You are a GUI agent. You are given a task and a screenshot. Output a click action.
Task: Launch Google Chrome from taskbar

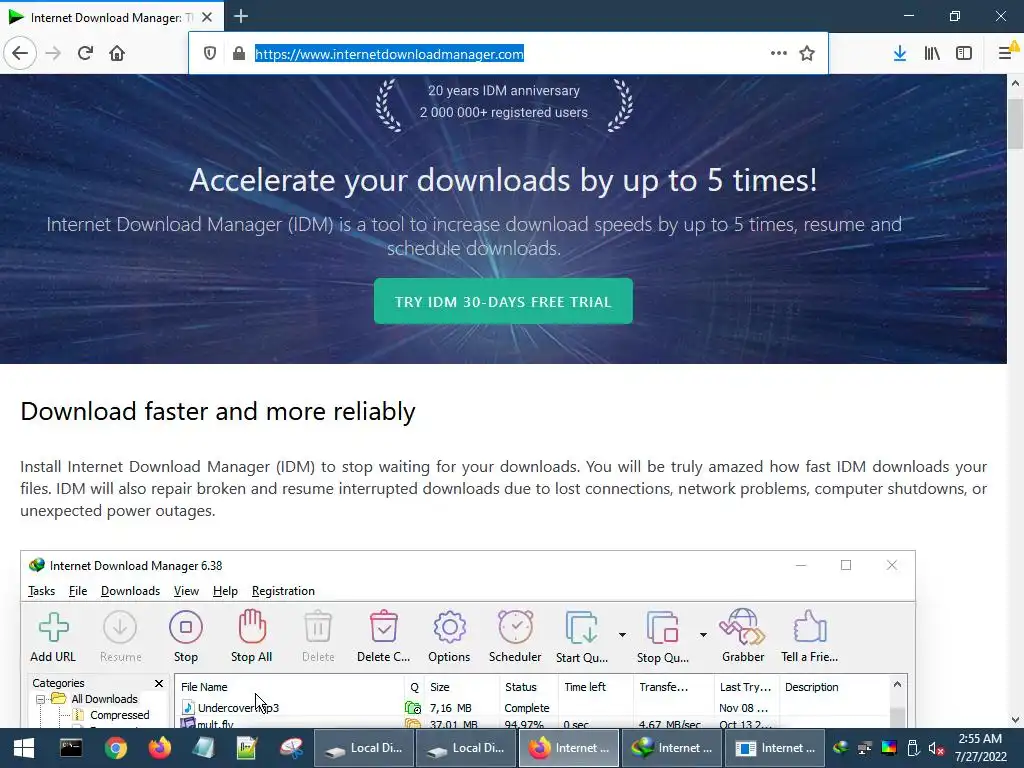tap(116, 748)
